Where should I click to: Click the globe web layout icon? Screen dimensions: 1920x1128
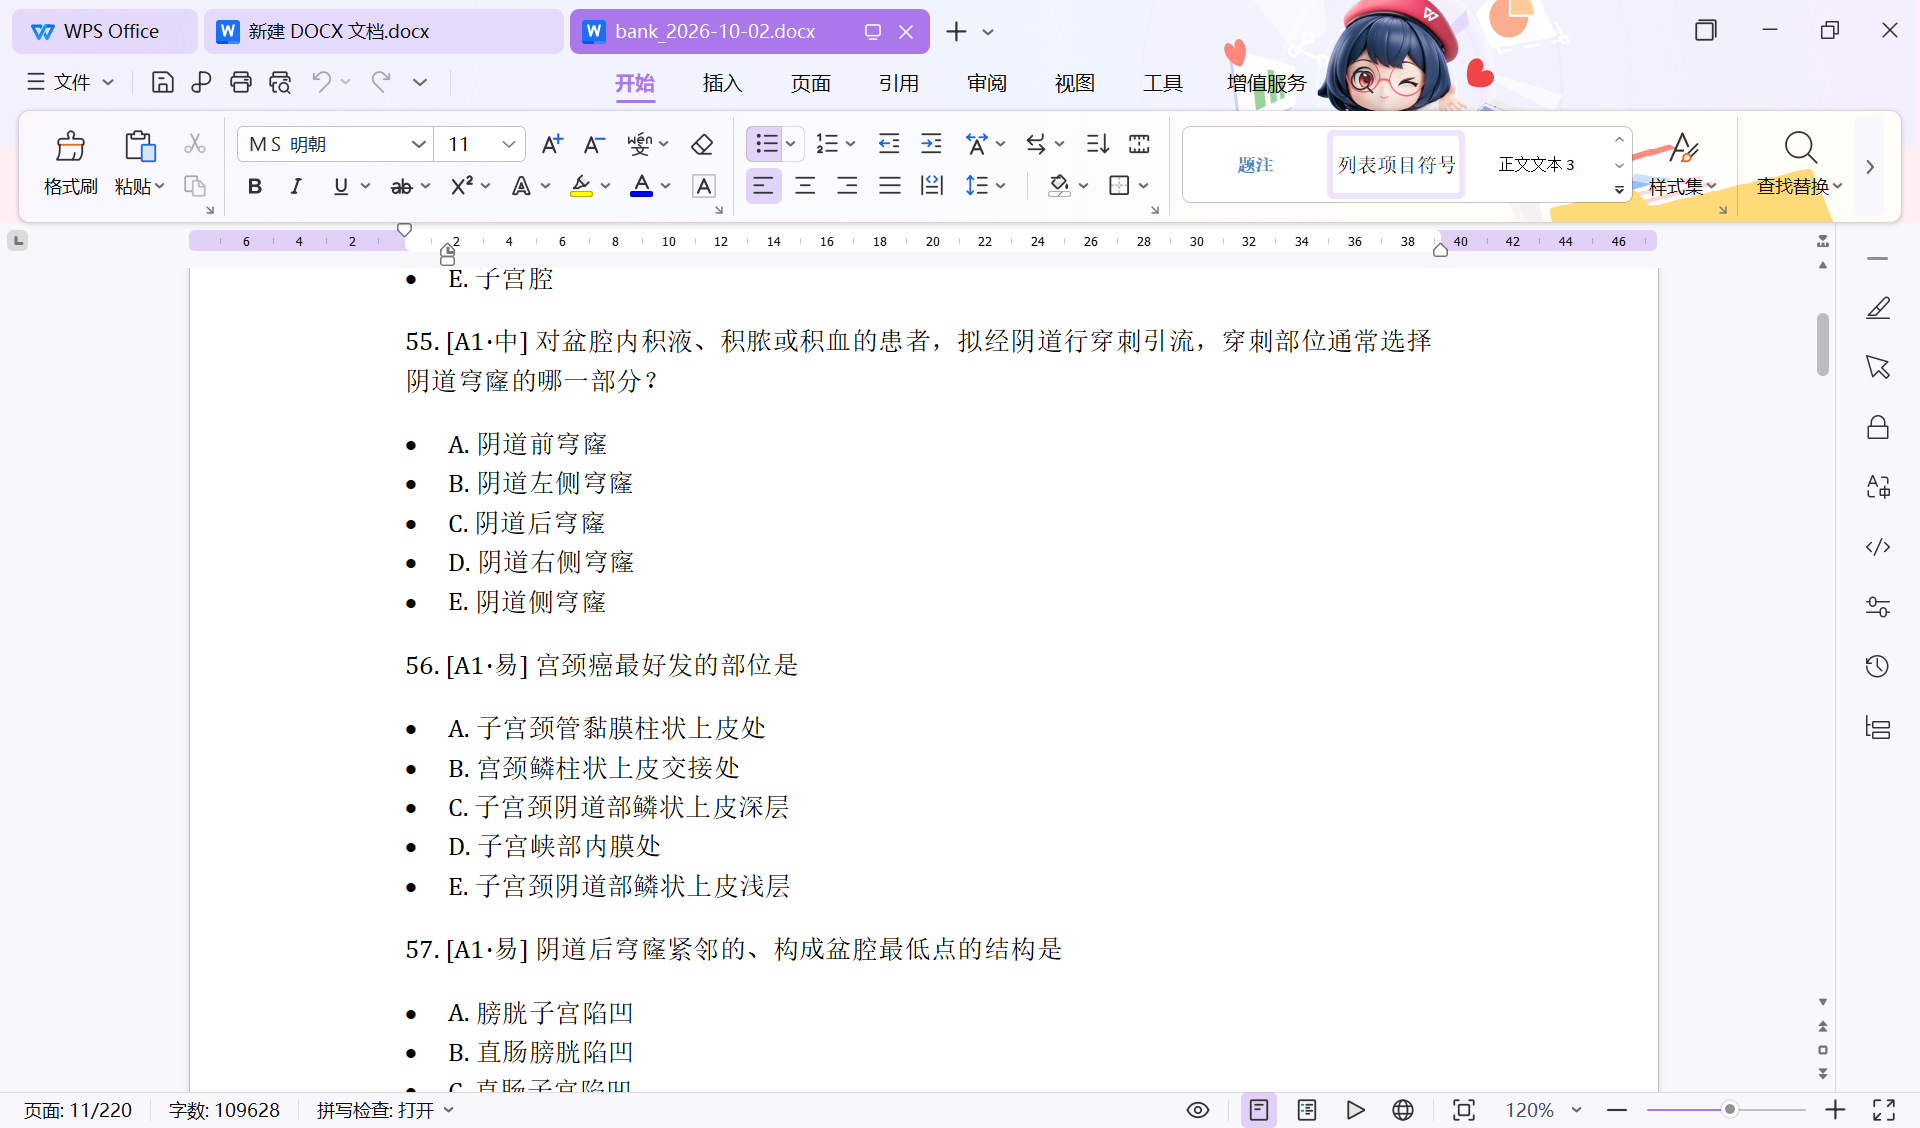pyautogui.click(x=1403, y=1110)
